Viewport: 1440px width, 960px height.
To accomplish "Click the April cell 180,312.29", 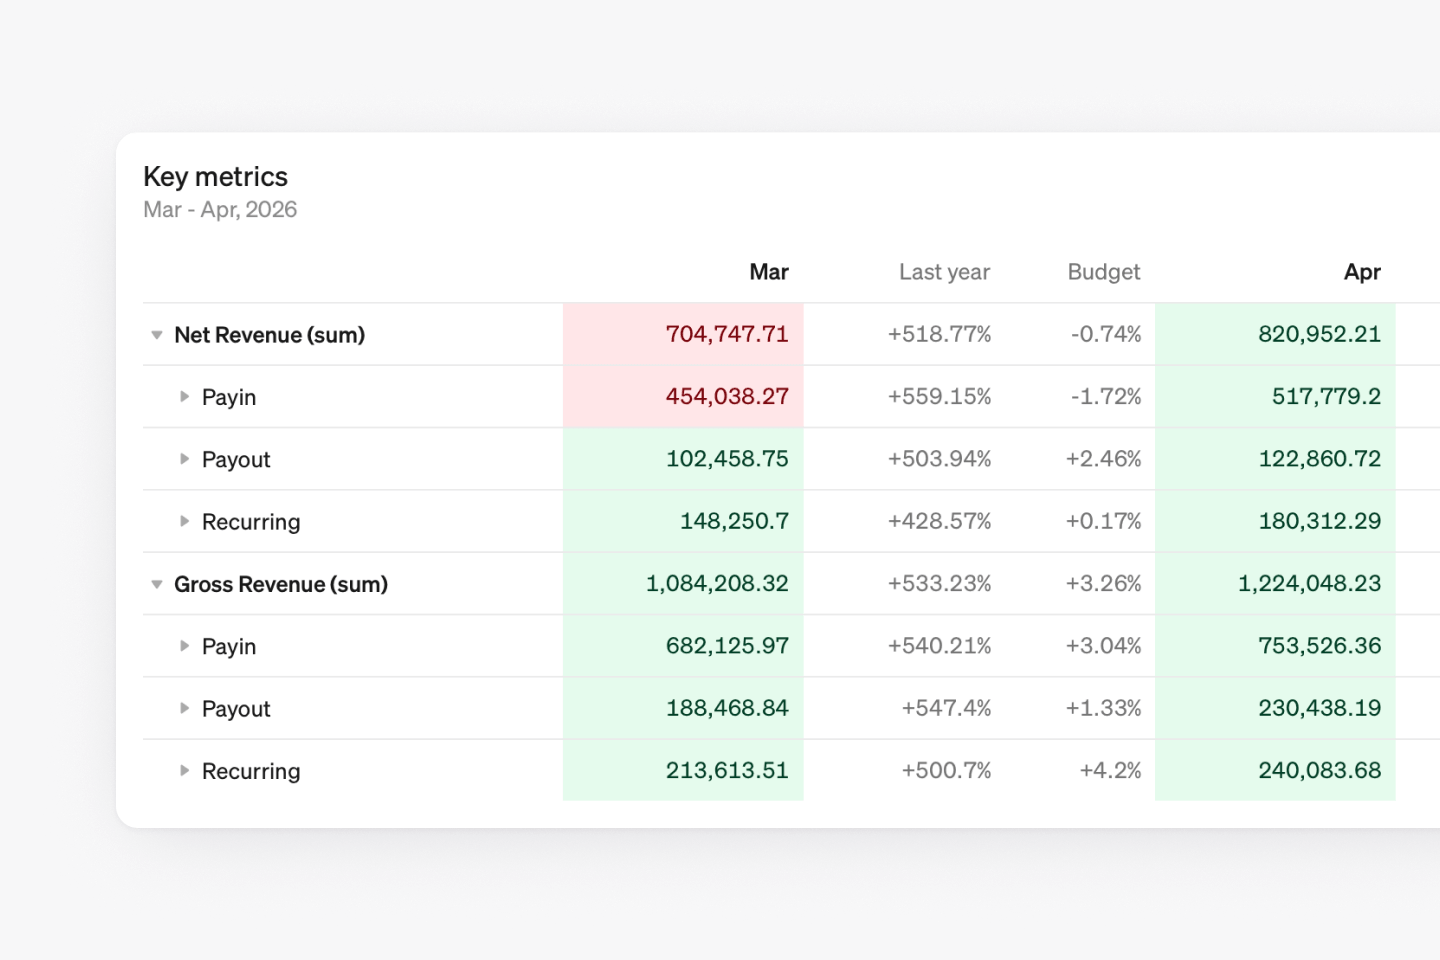I will [1275, 521].
